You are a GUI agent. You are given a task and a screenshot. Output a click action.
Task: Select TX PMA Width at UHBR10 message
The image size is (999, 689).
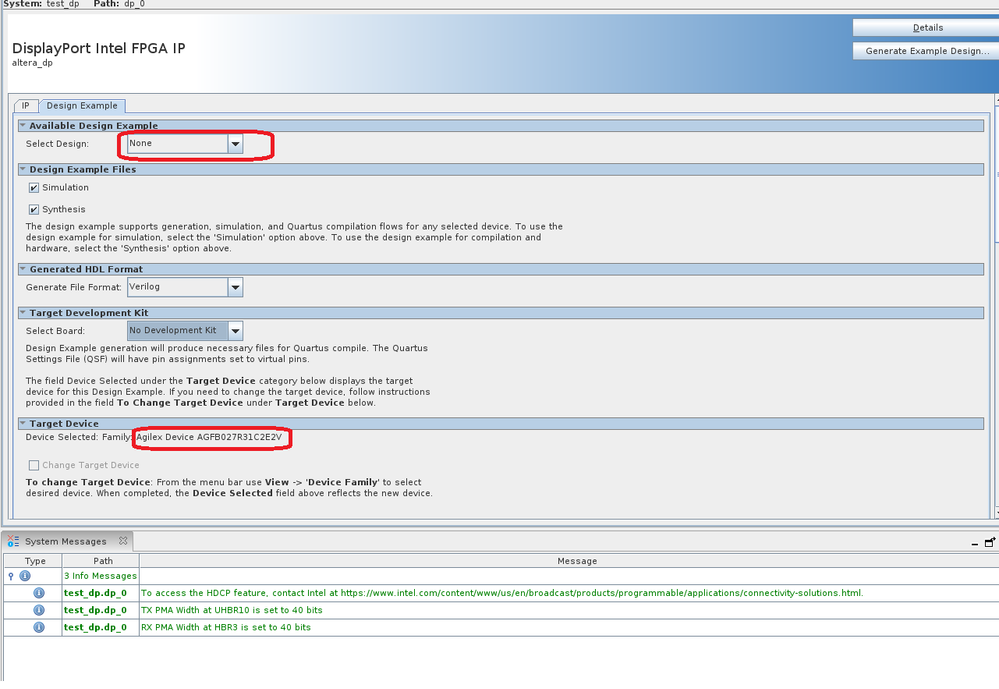tap(232, 610)
